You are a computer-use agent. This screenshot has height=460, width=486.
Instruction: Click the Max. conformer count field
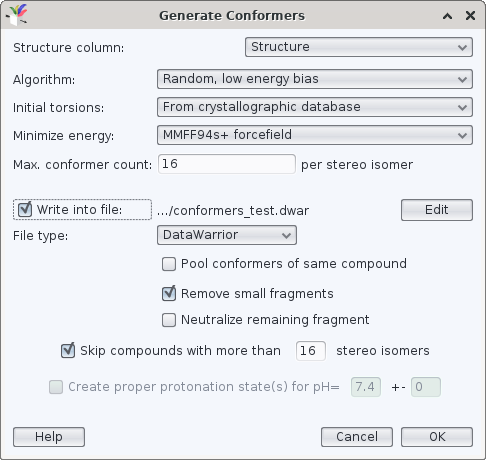[x=227, y=164]
